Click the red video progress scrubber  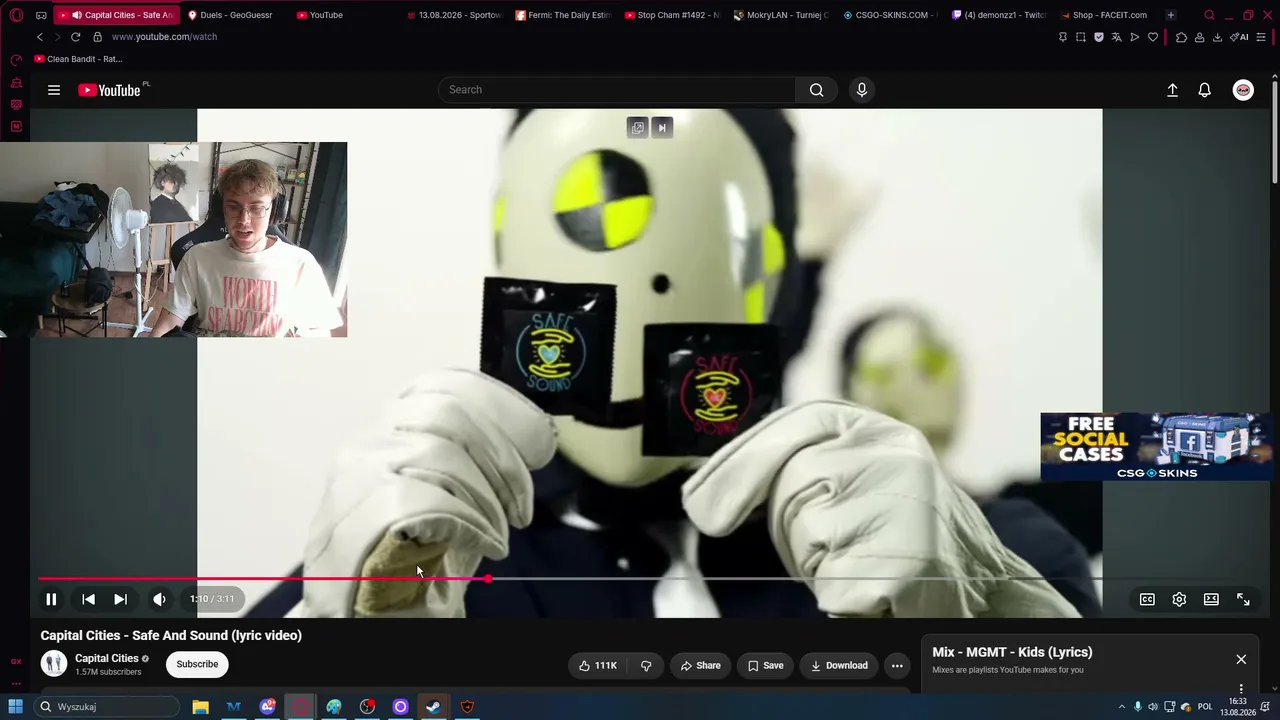(488, 579)
